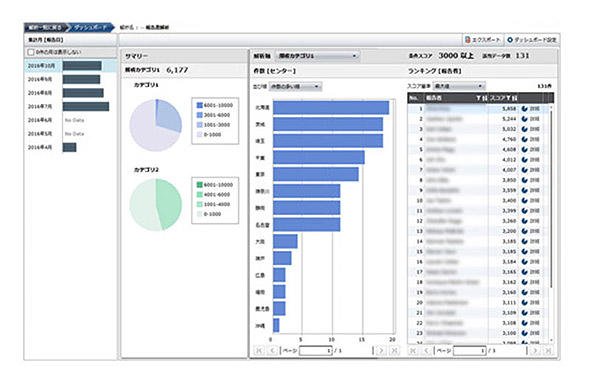Open the detail icon for ranking row 2
This screenshot has width=590, height=378.
[x=524, y=119]
